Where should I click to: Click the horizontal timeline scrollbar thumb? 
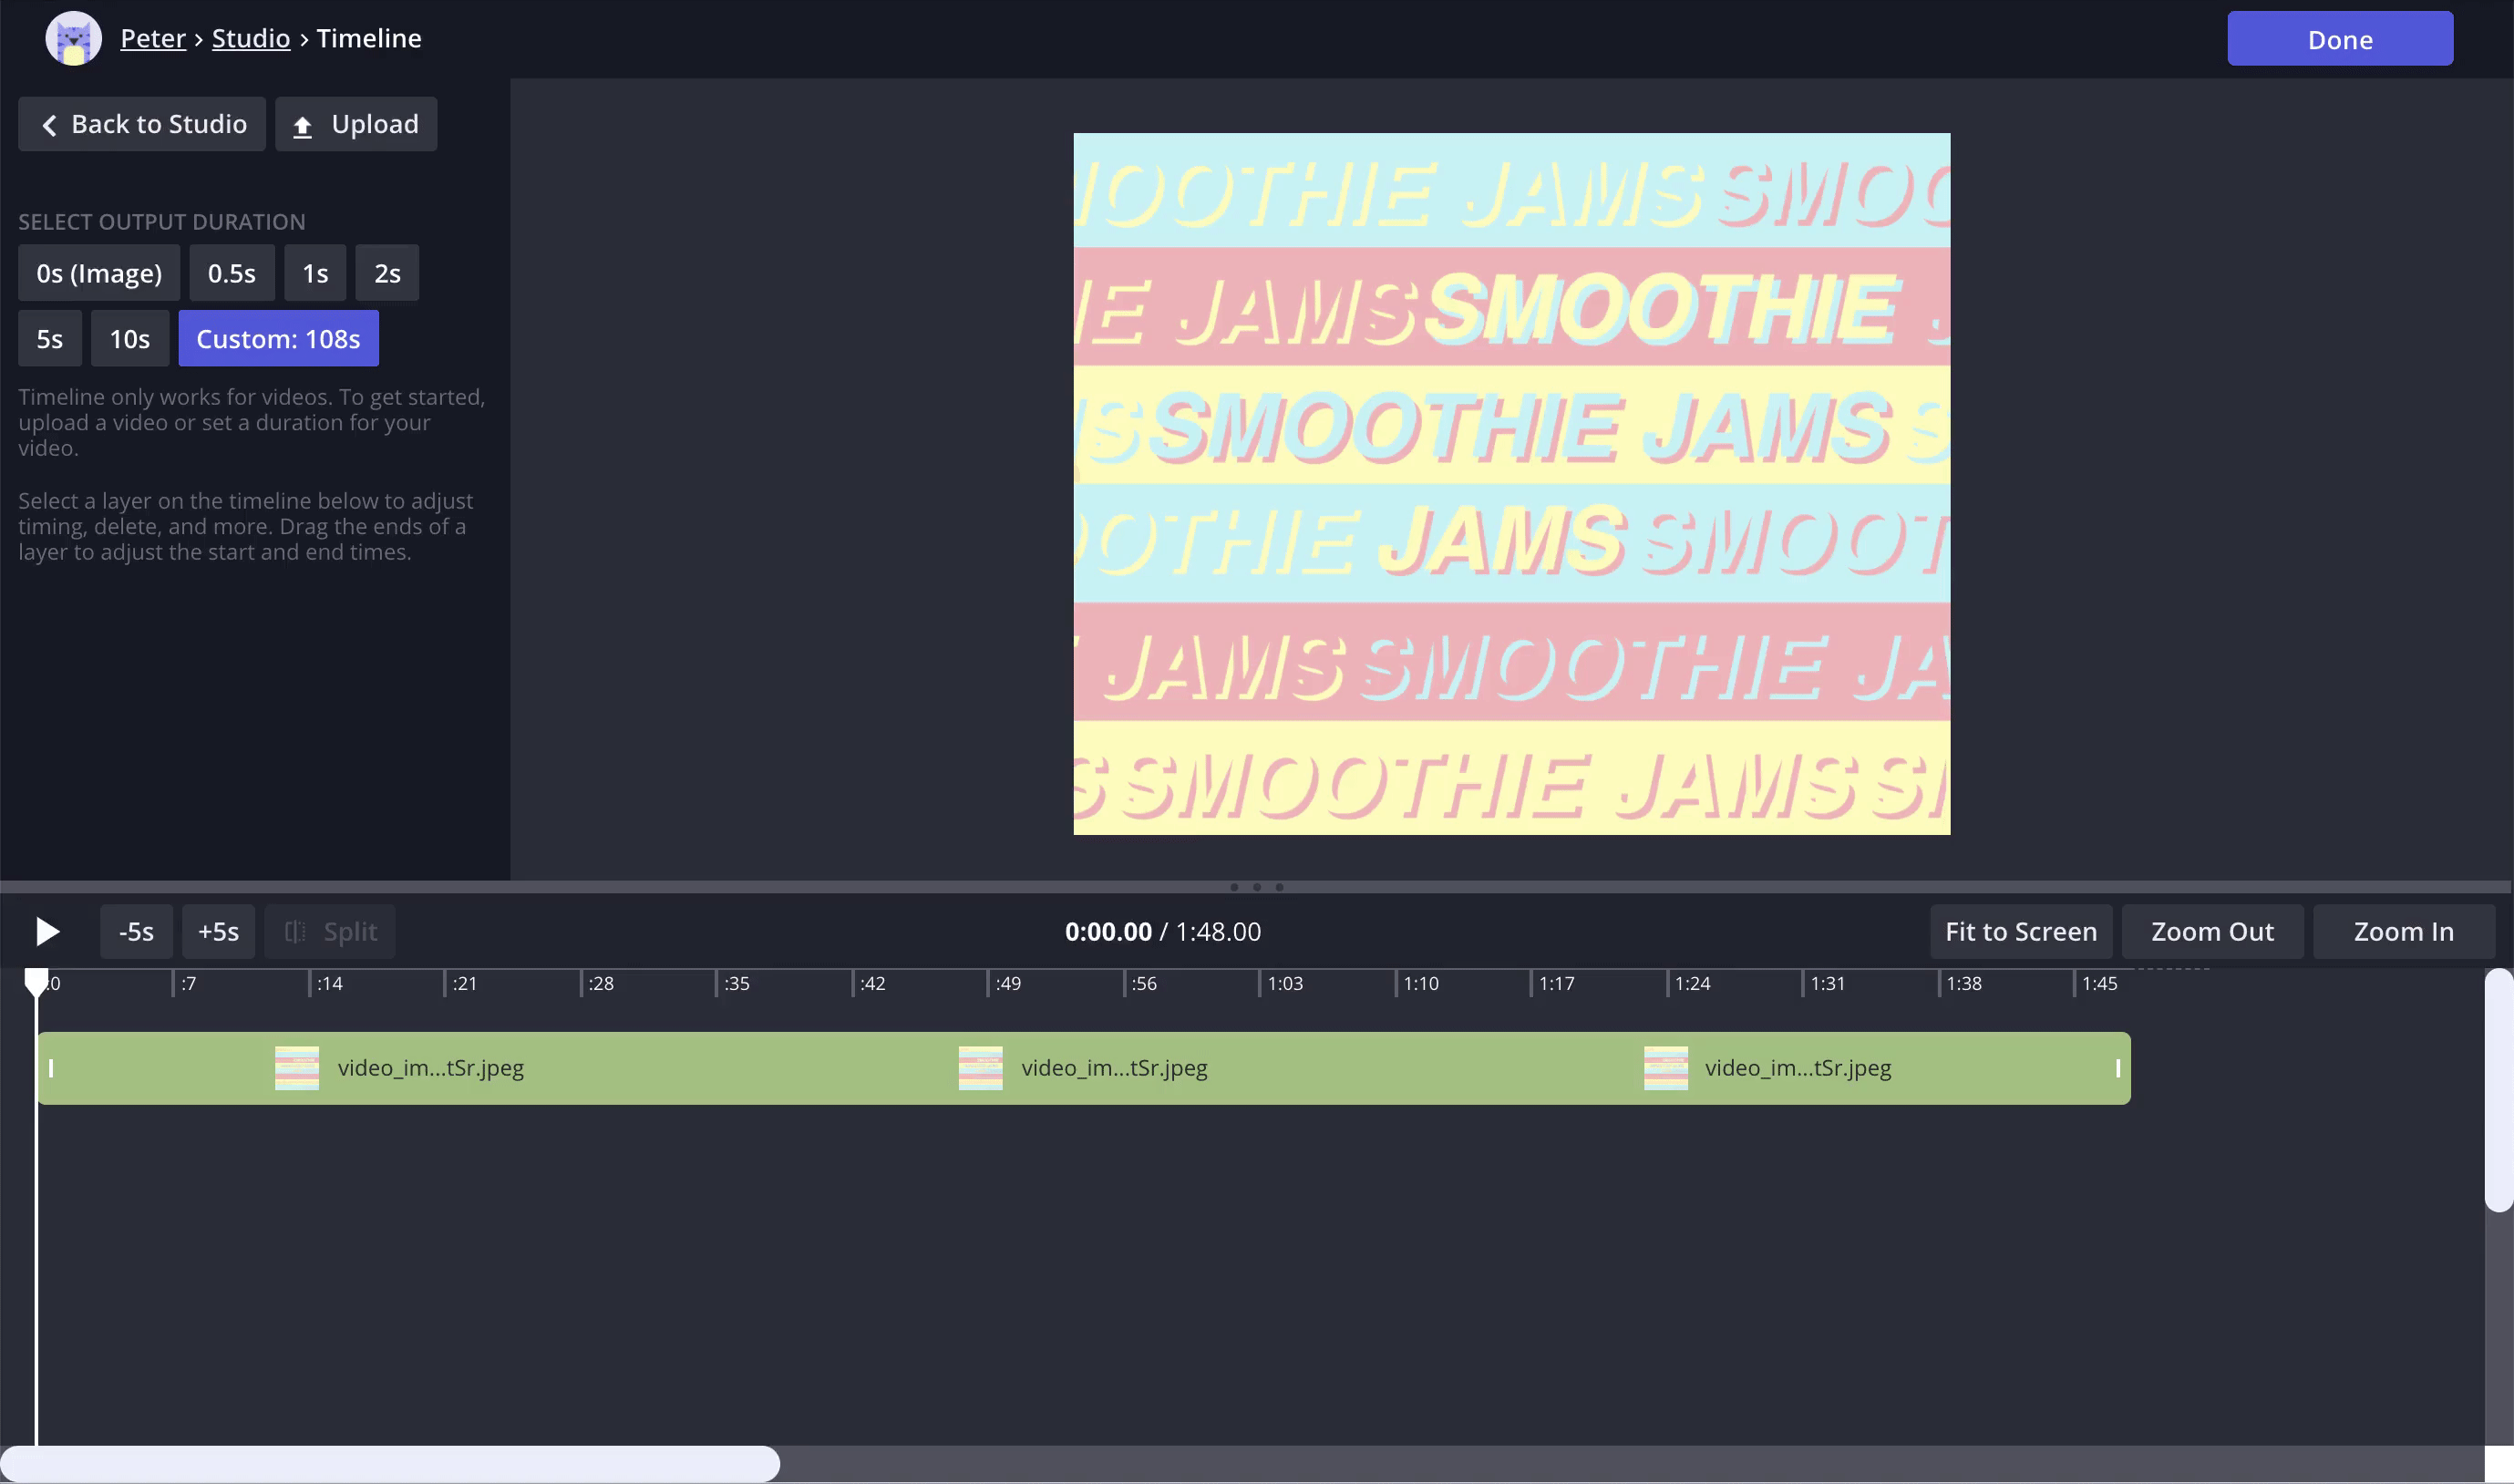coord(390,1464)
